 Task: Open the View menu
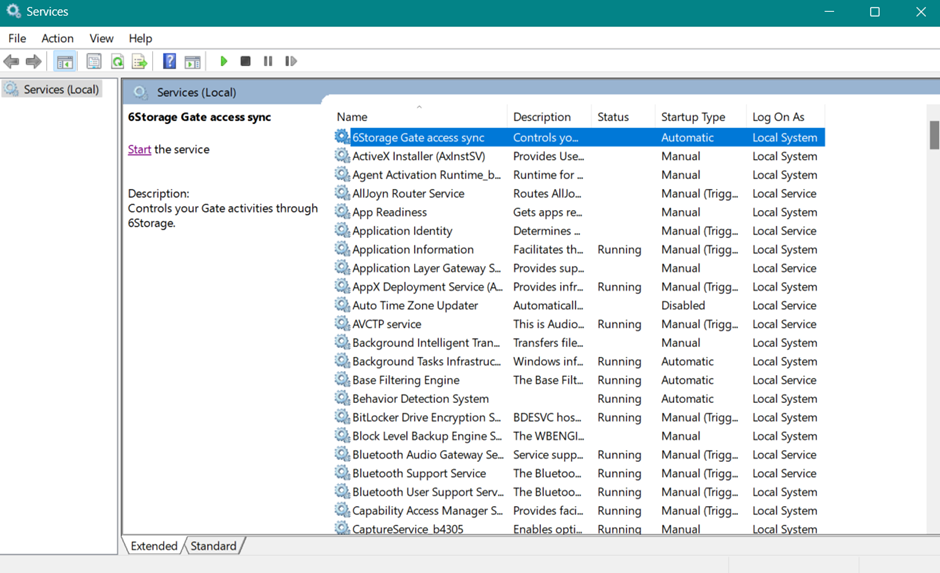click(101, 38)
